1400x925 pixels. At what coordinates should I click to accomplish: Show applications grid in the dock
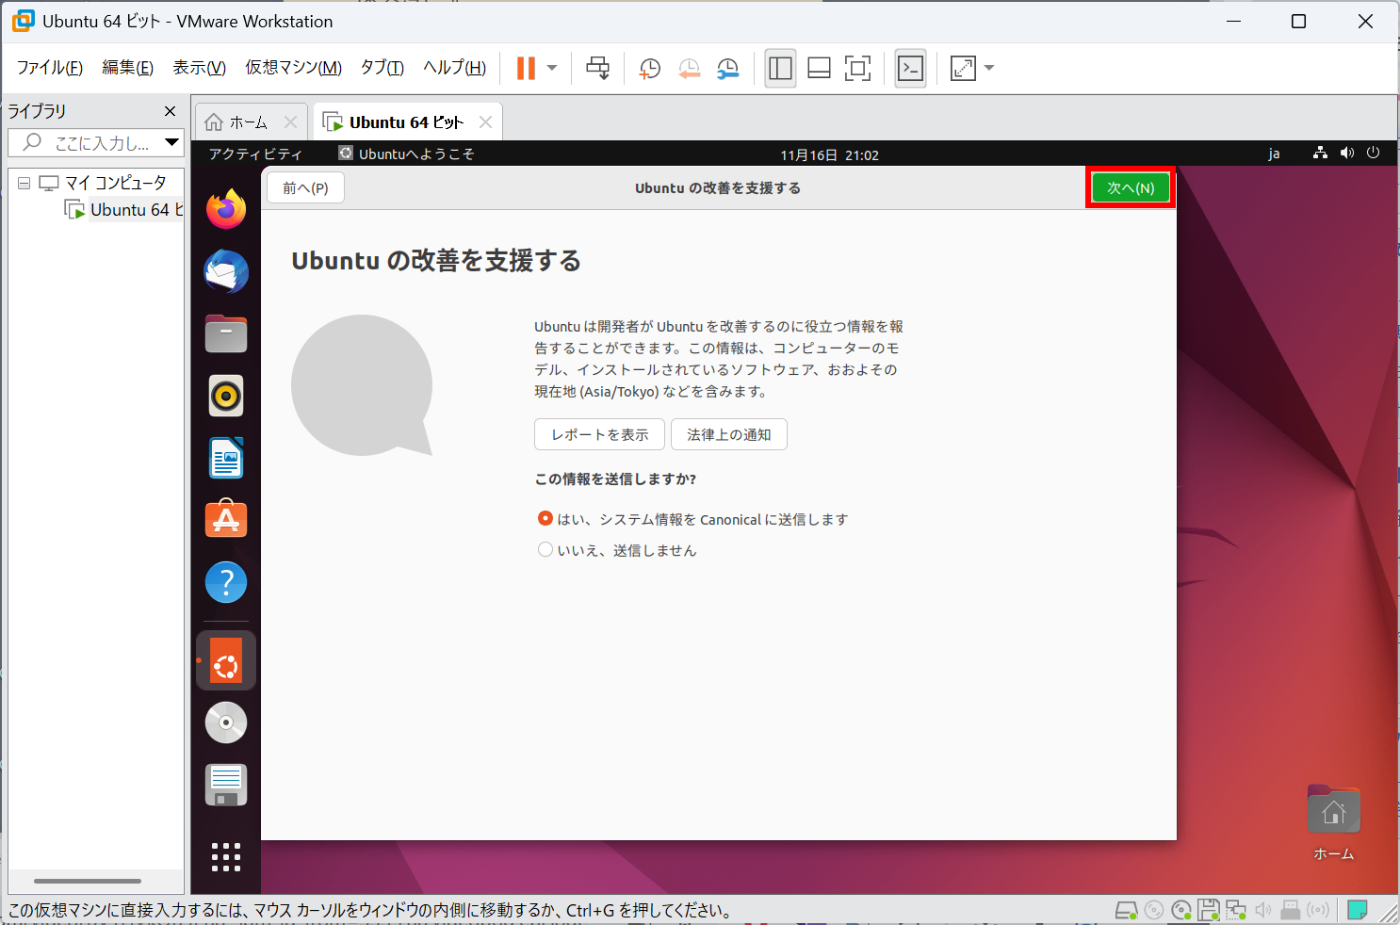pyautogui.click(x=226, y=857)
